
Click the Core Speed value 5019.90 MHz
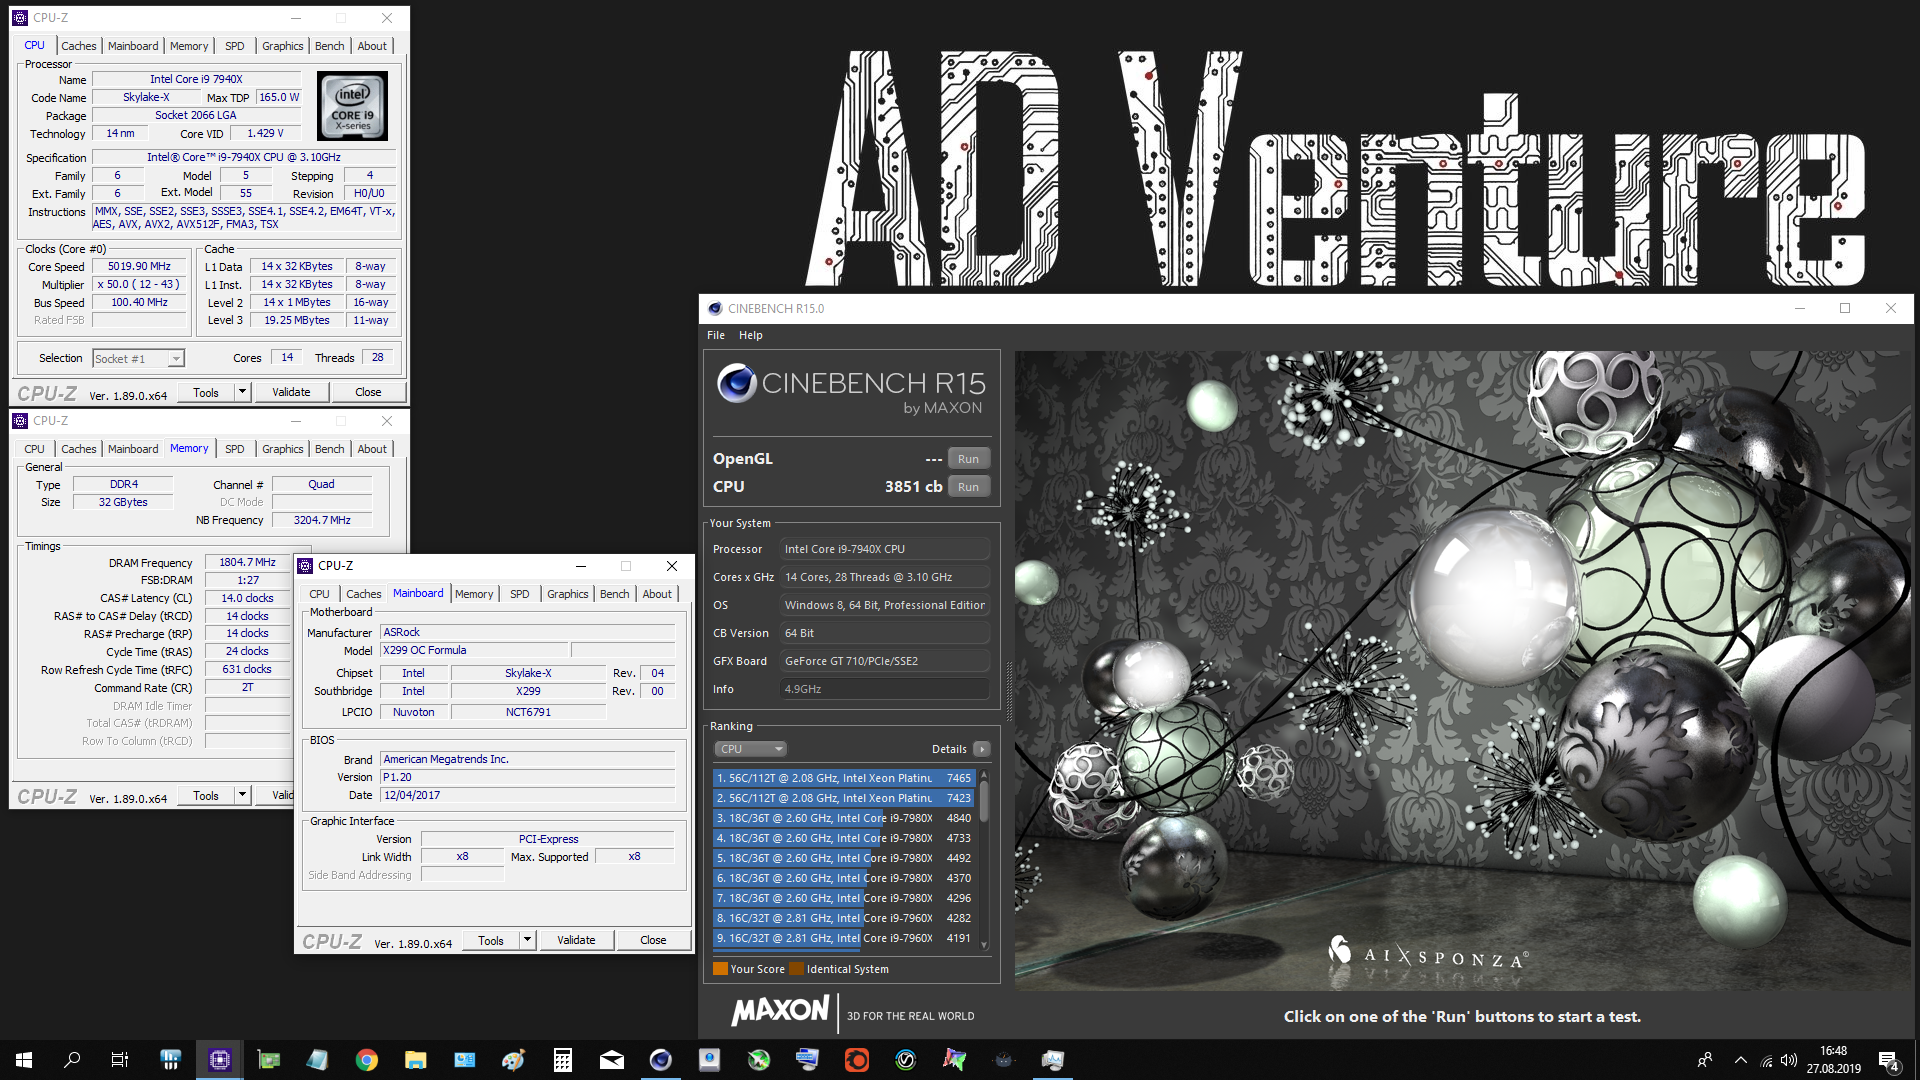click(x=140, y=267)
